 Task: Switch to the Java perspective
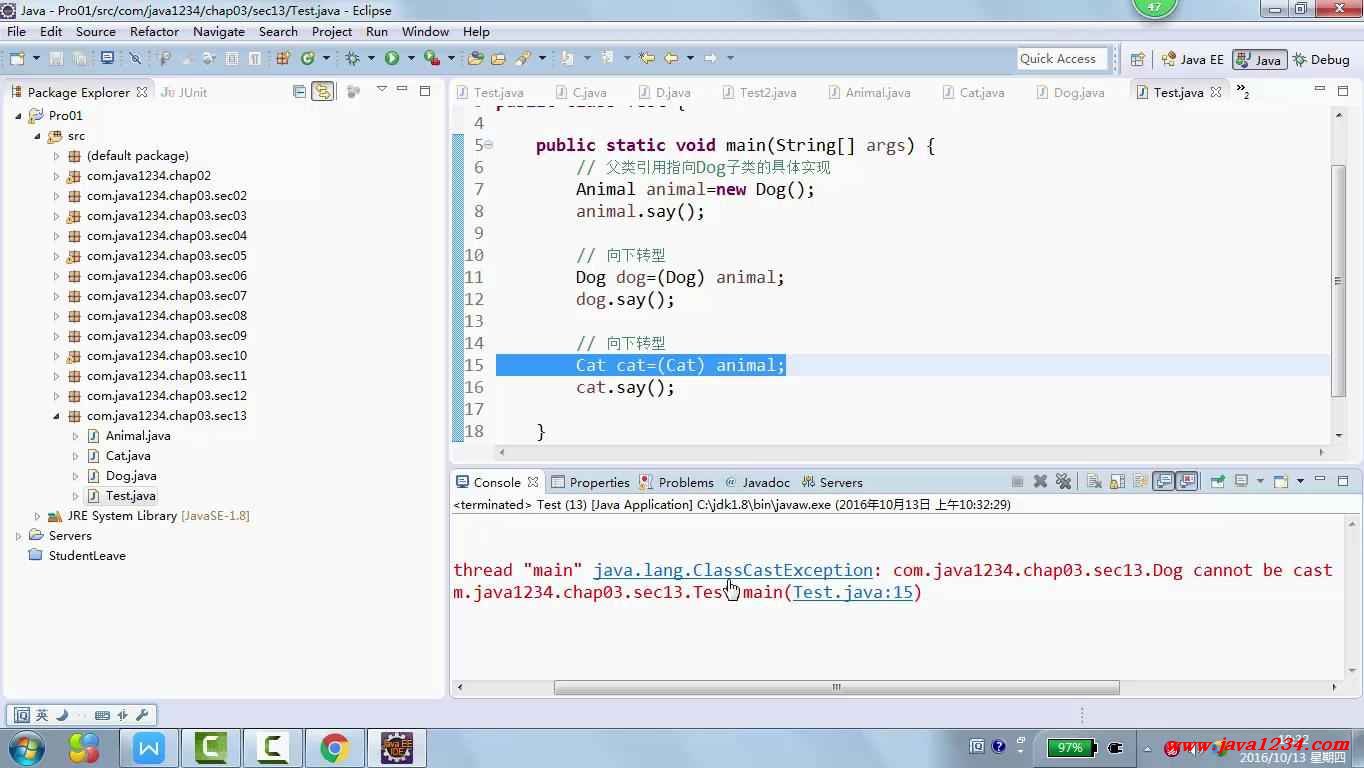pos(1259,59)
